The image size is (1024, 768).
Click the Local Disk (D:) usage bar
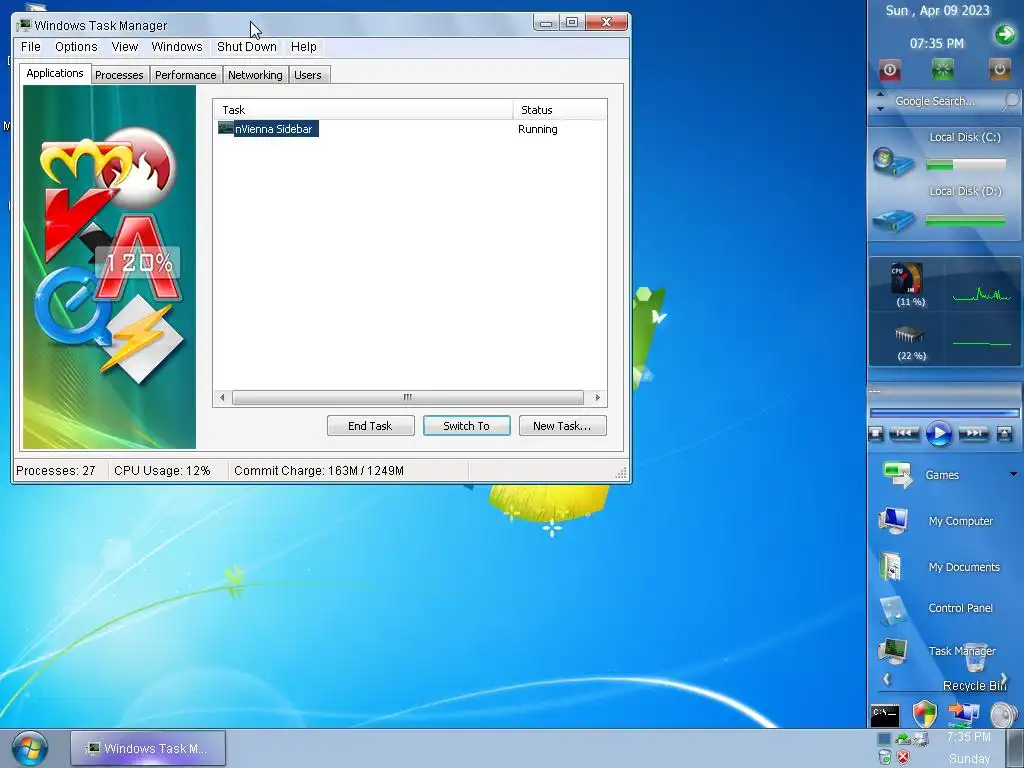point(966,221)
